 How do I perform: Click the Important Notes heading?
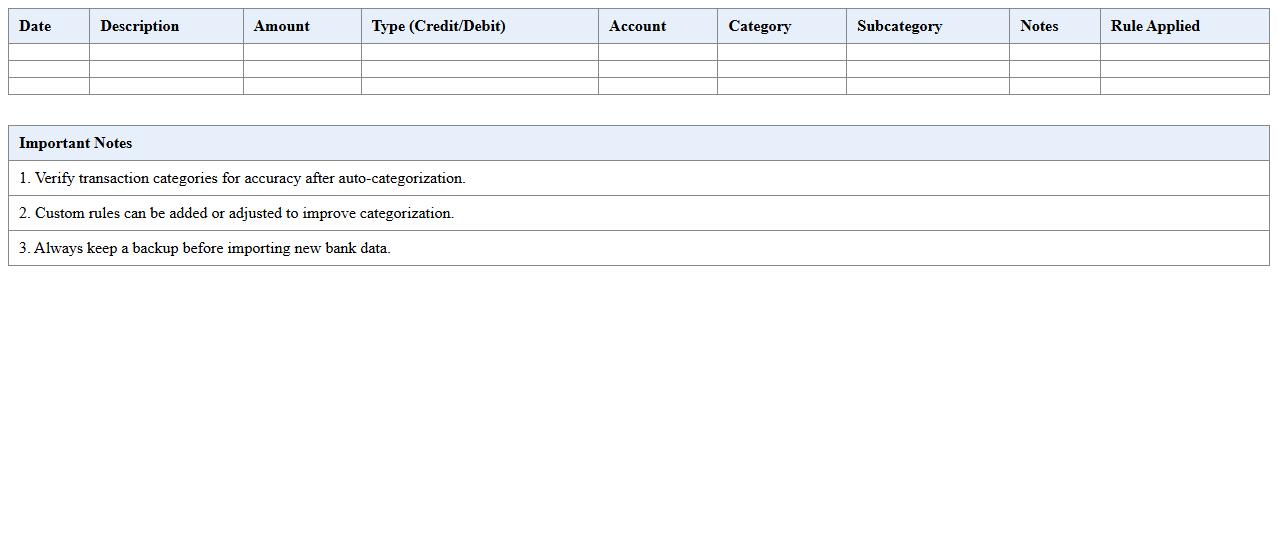pos(639,143)
